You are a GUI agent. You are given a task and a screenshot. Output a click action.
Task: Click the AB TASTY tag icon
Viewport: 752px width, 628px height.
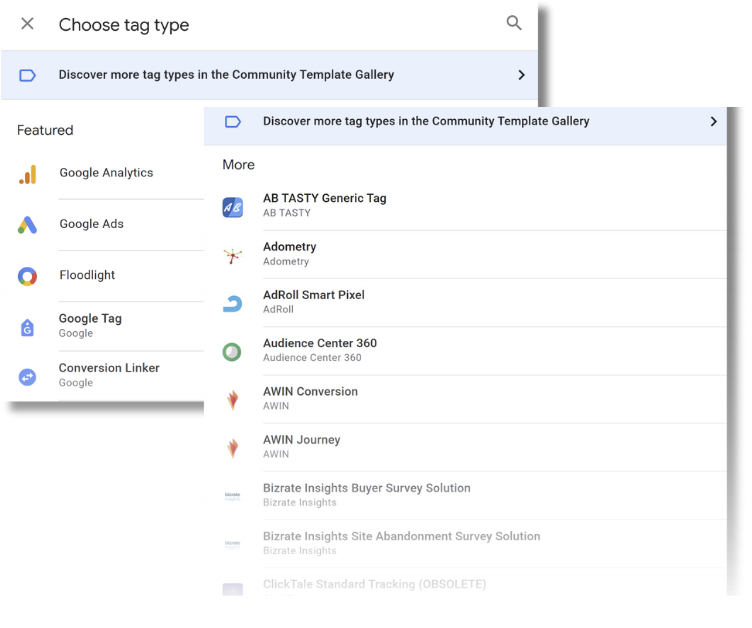click(x=232, y=207)
